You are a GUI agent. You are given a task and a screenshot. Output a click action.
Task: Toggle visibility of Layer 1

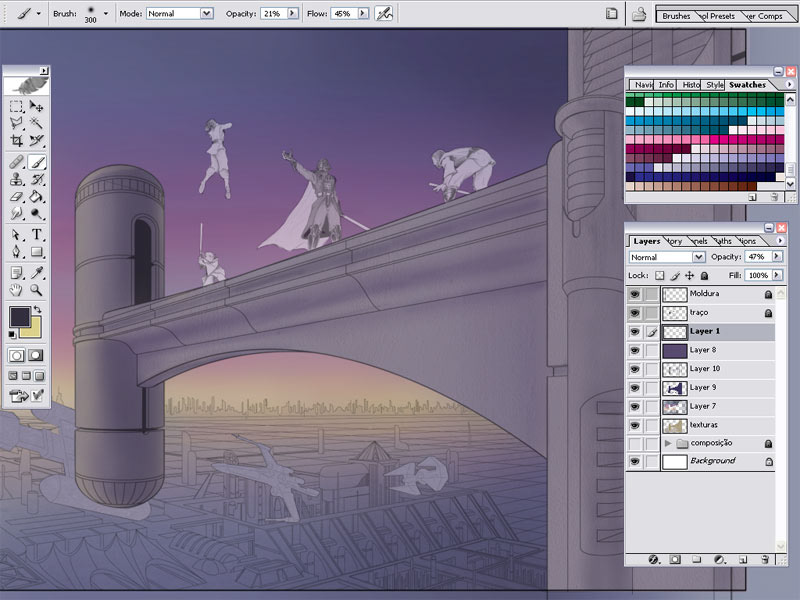coord(635,332)
